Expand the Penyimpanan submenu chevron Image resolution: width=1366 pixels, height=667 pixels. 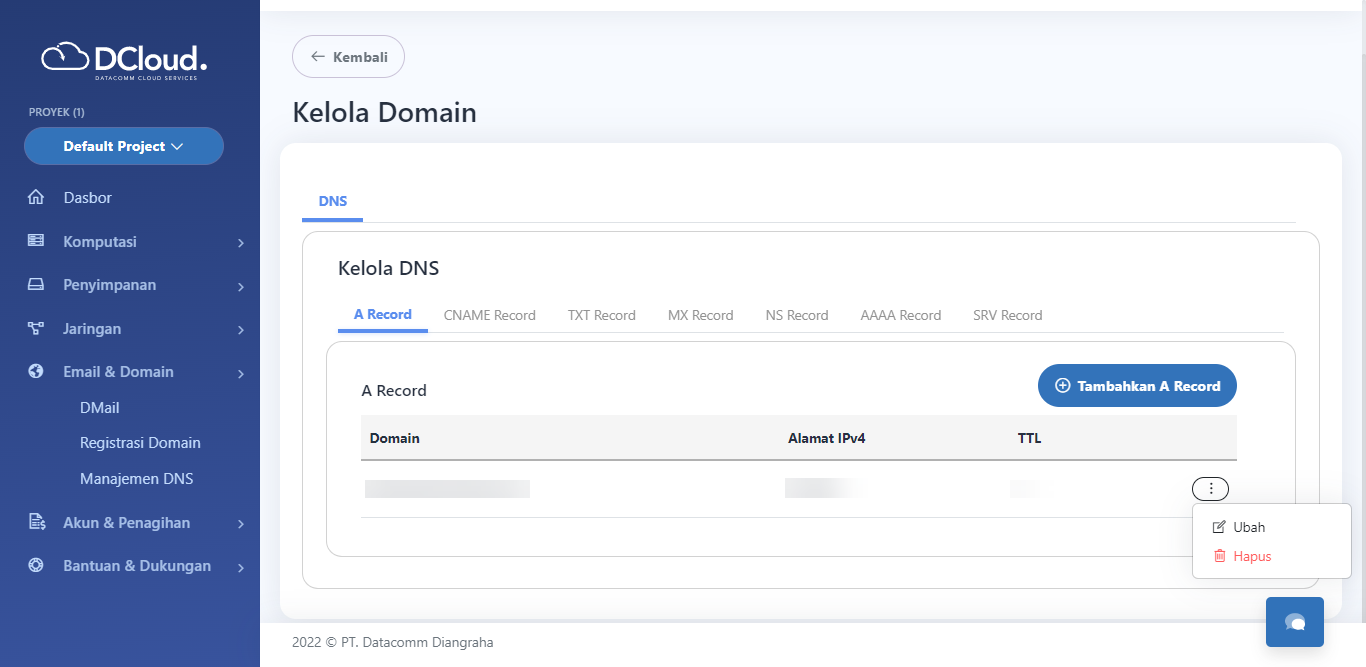(241, 287)
